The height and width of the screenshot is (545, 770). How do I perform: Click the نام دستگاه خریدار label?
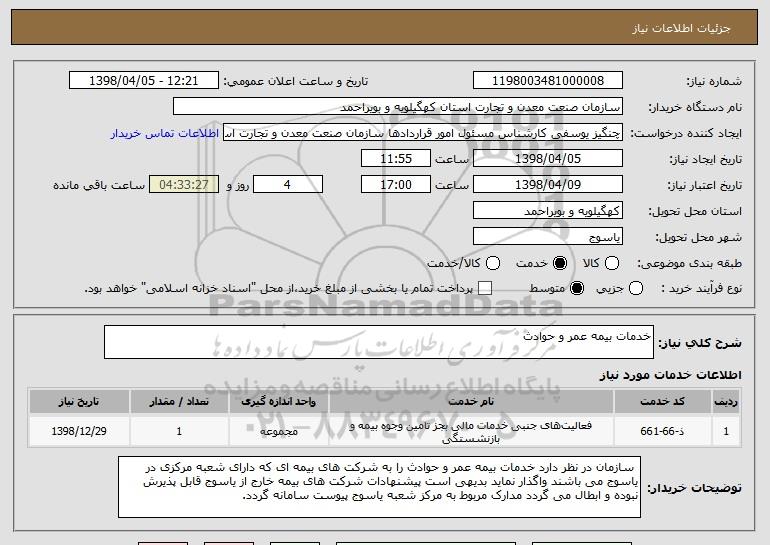(695, 107)
